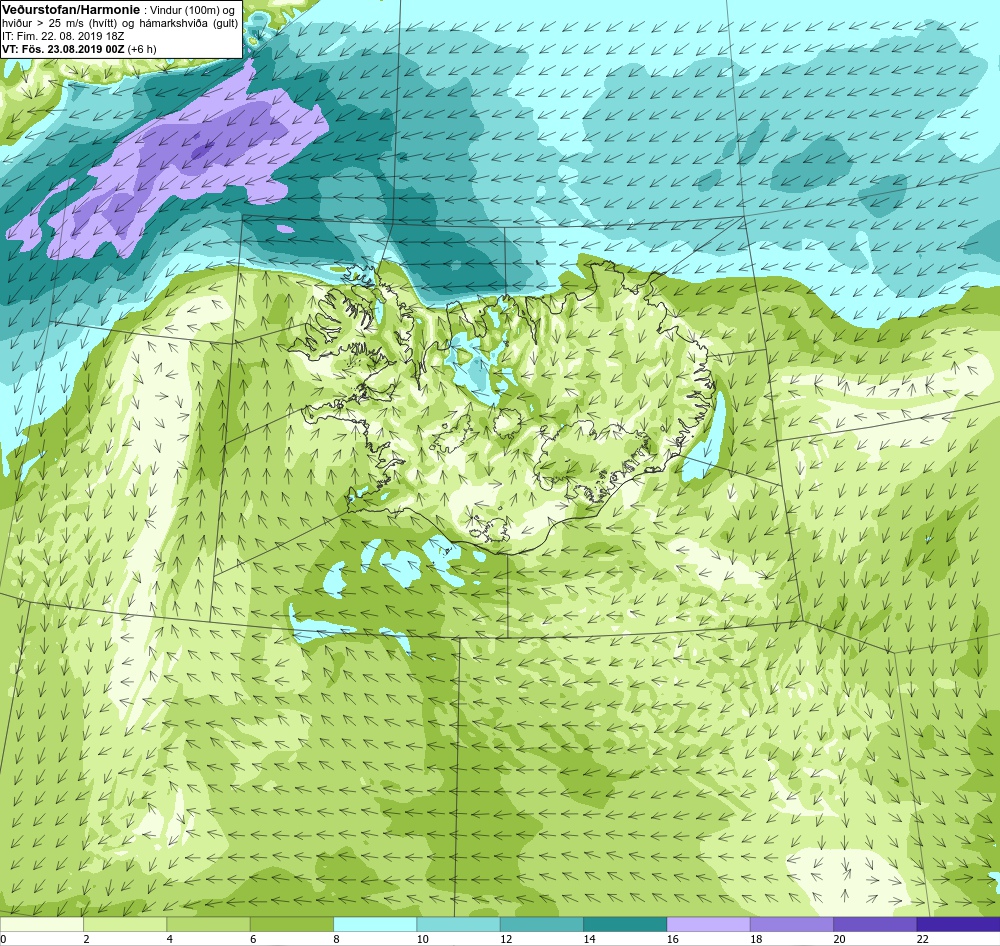Click the 20–22 m/s violet legend swatch
The height and width of the screenshot is (946, 1000).
click(875, 924)
